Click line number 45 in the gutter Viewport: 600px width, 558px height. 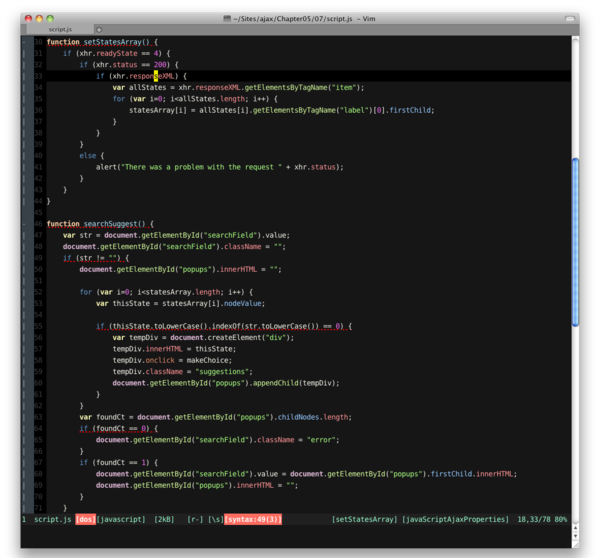(38, 212)
